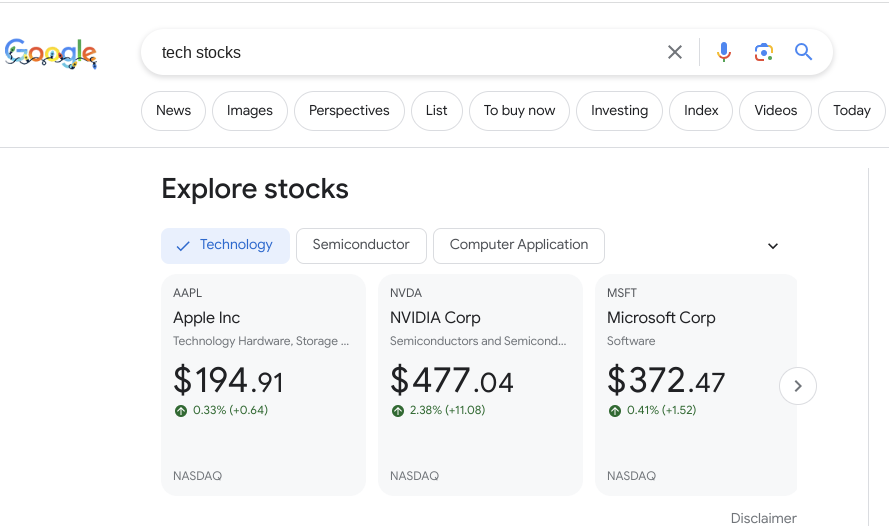Screen dimensions: 889x526
Task: Open the Google holiday logo homepage
Action: [x=51, y=53]
